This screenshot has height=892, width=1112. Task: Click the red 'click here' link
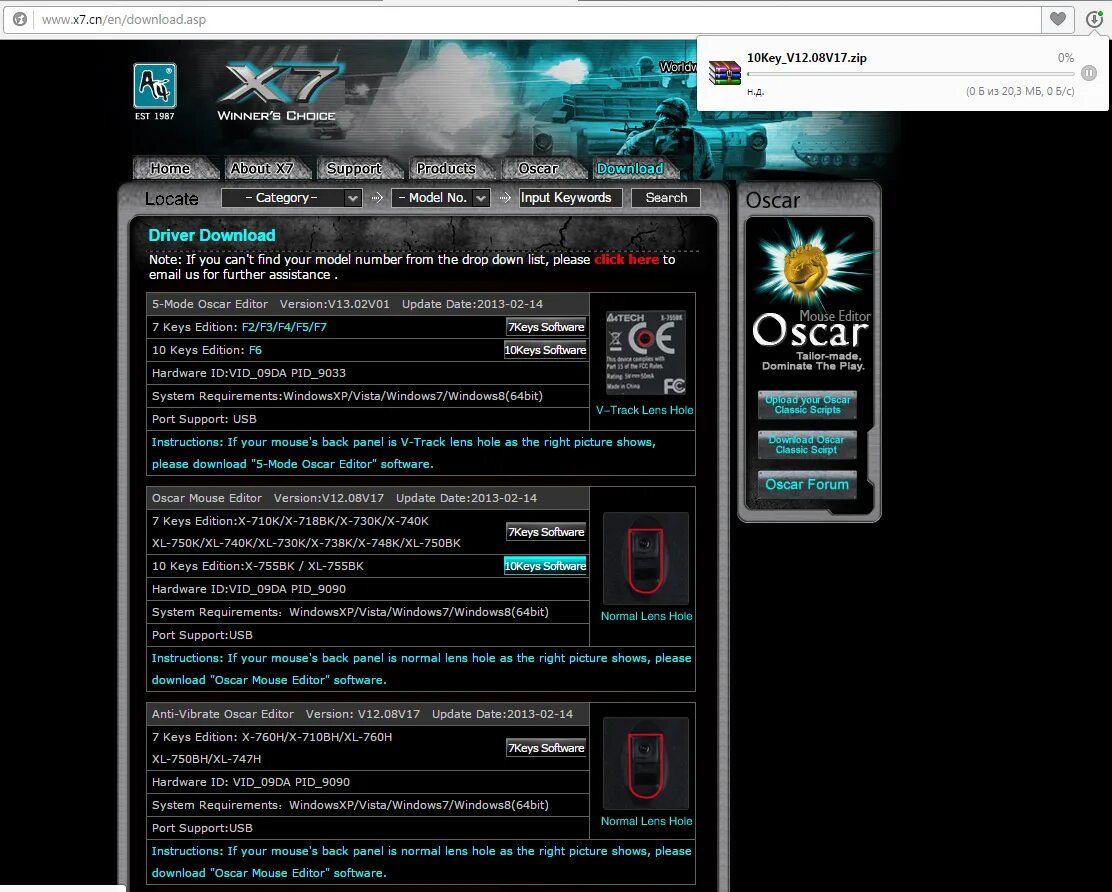coord(626,260)
